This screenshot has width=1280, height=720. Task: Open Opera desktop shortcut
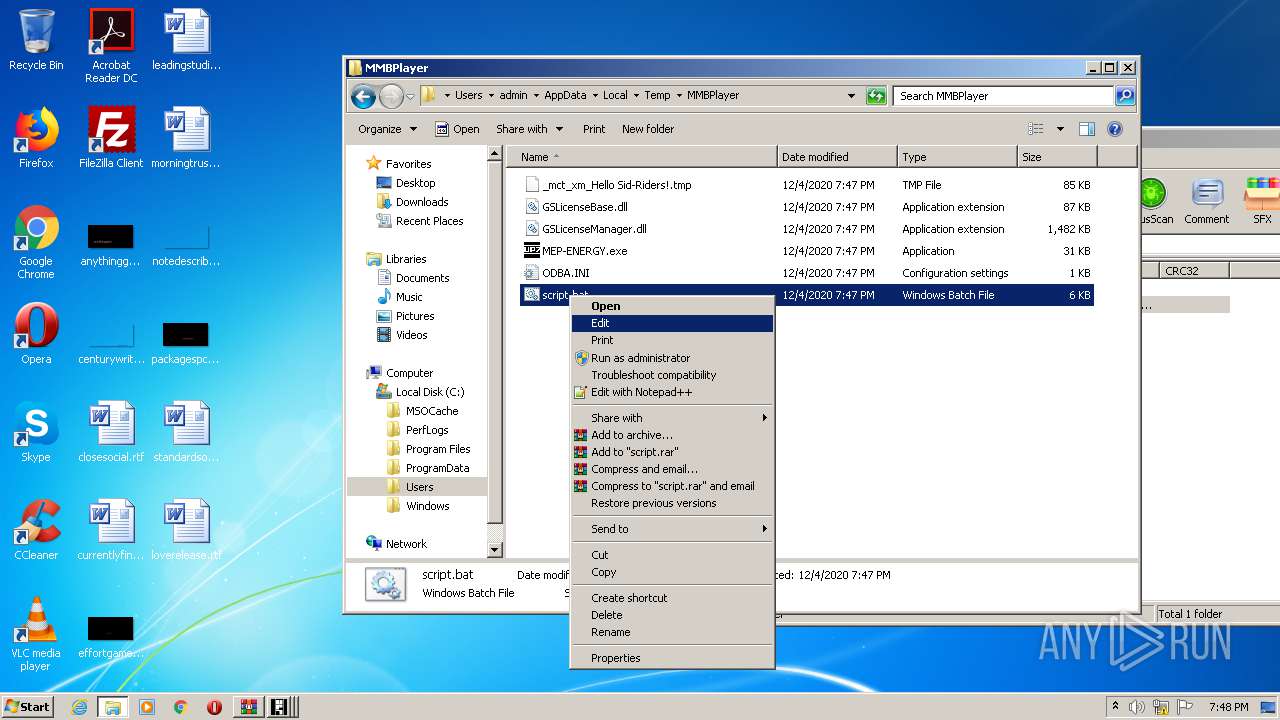(36, 333)
